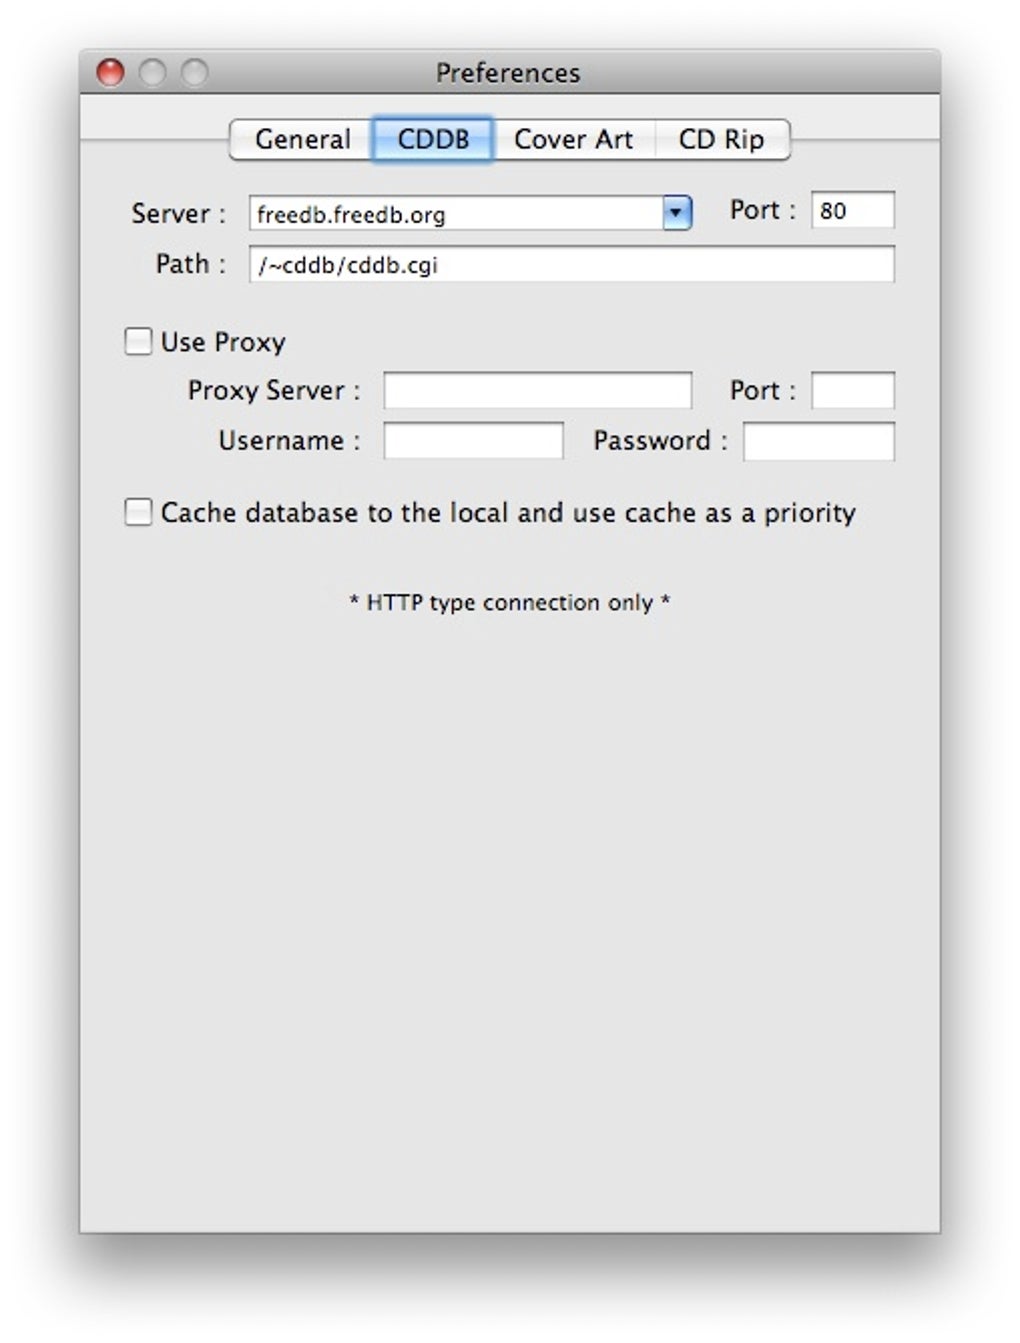The height and width of the screenshot is (1343, 1020).
Task: Select the Password input field
Action: point(818,441)
